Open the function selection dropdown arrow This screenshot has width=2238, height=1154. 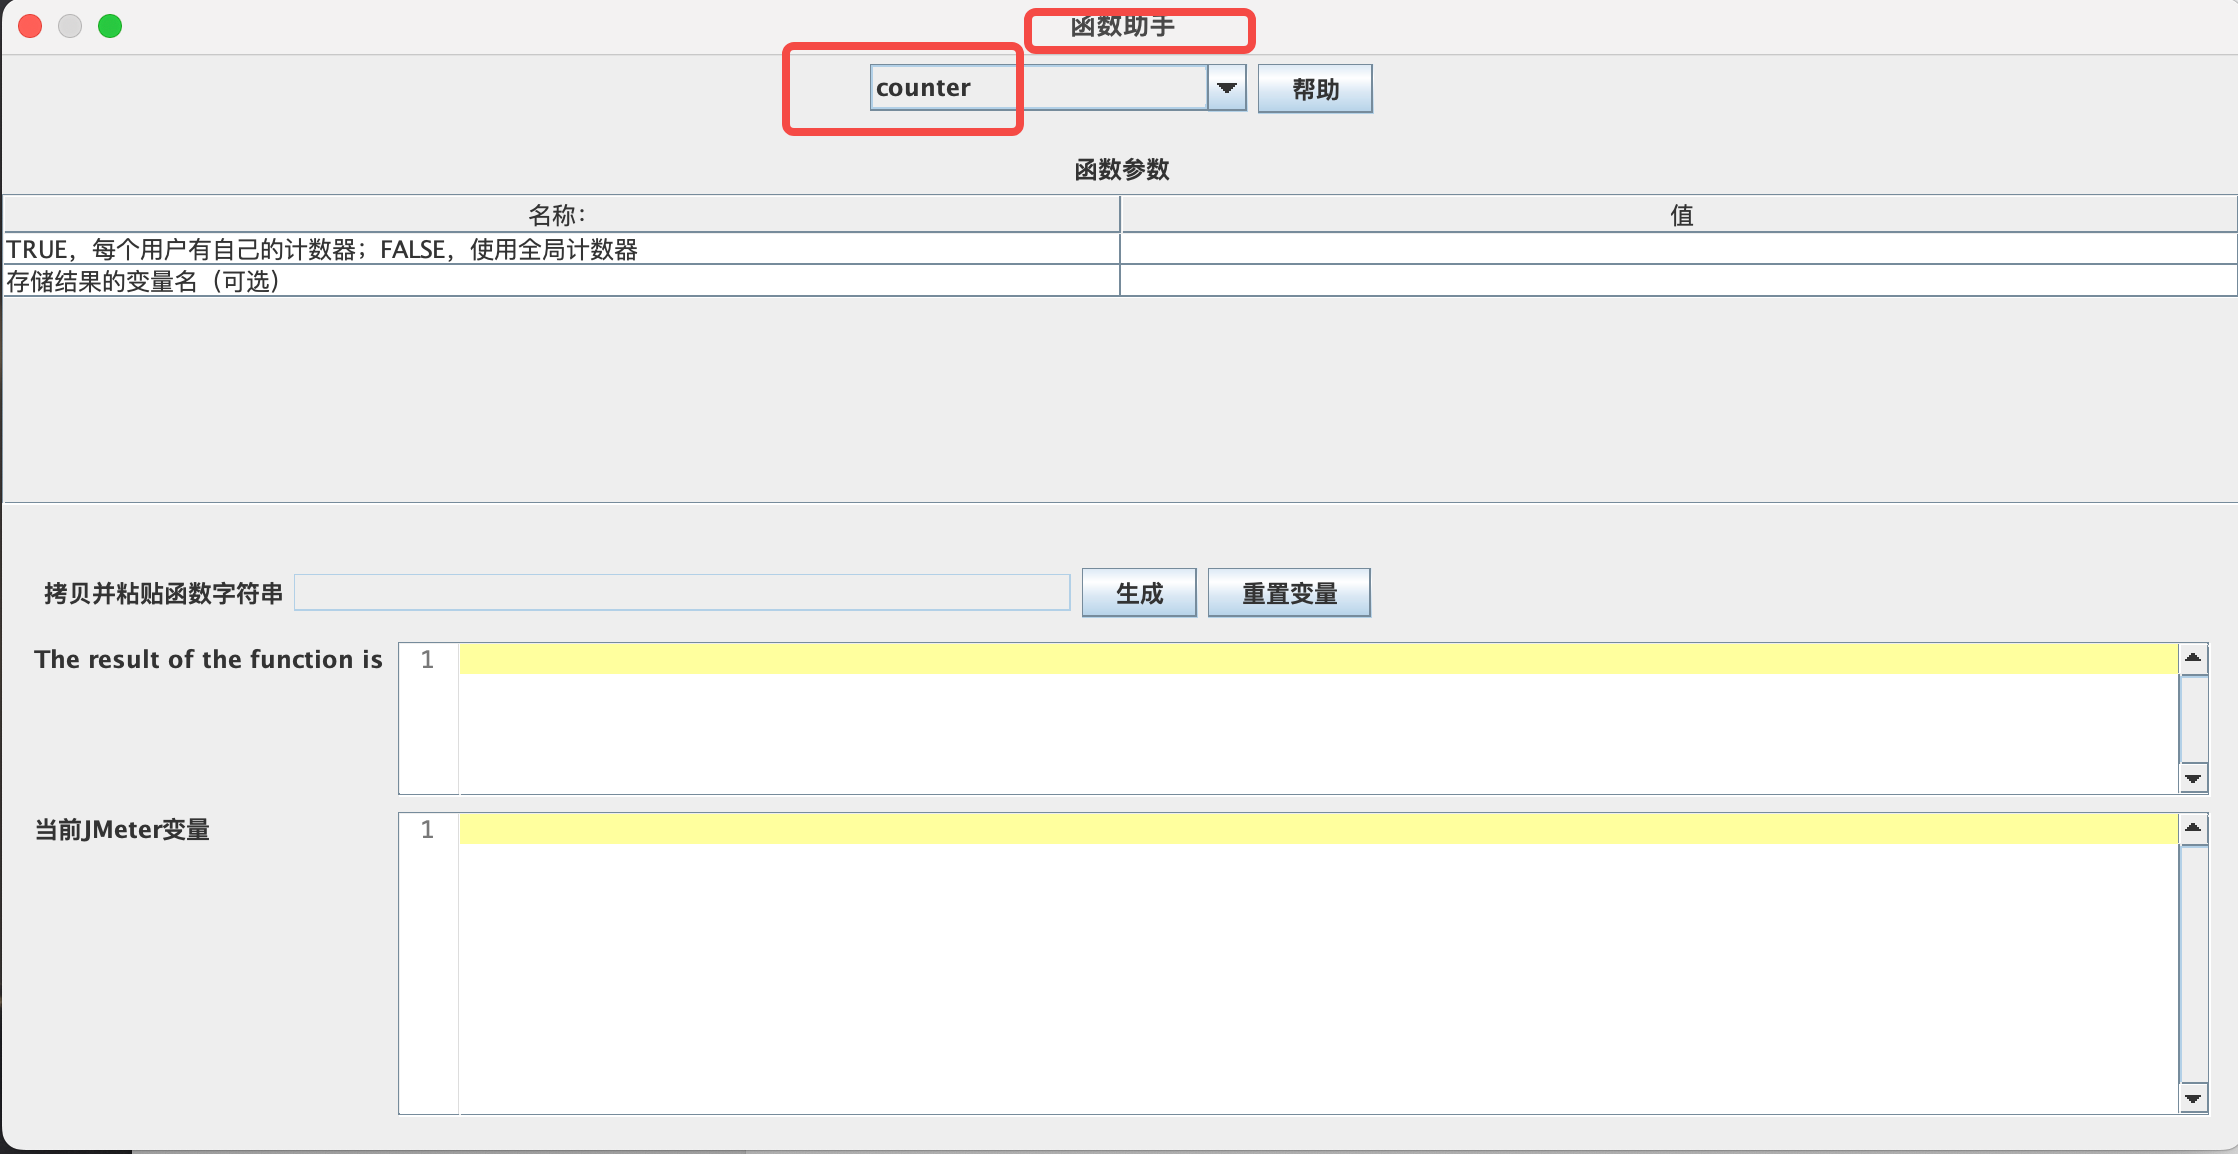click(1226, 88)
